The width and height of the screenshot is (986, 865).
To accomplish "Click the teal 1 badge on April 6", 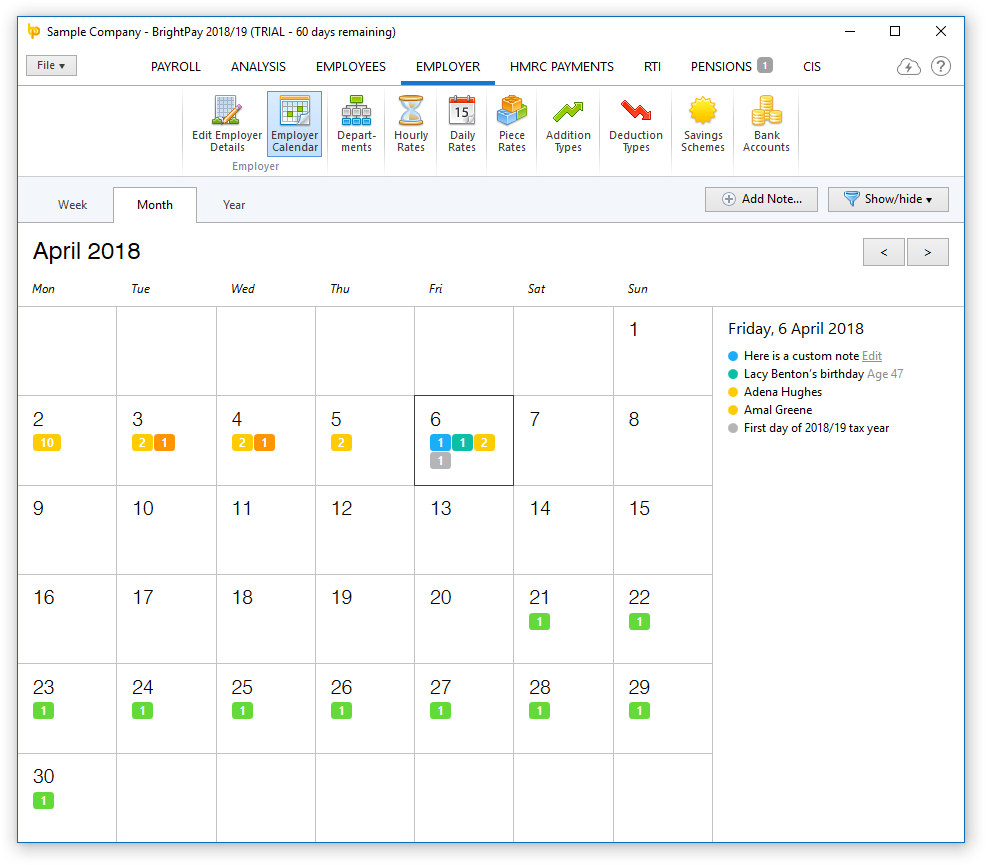I will click(x=462, y=443).
